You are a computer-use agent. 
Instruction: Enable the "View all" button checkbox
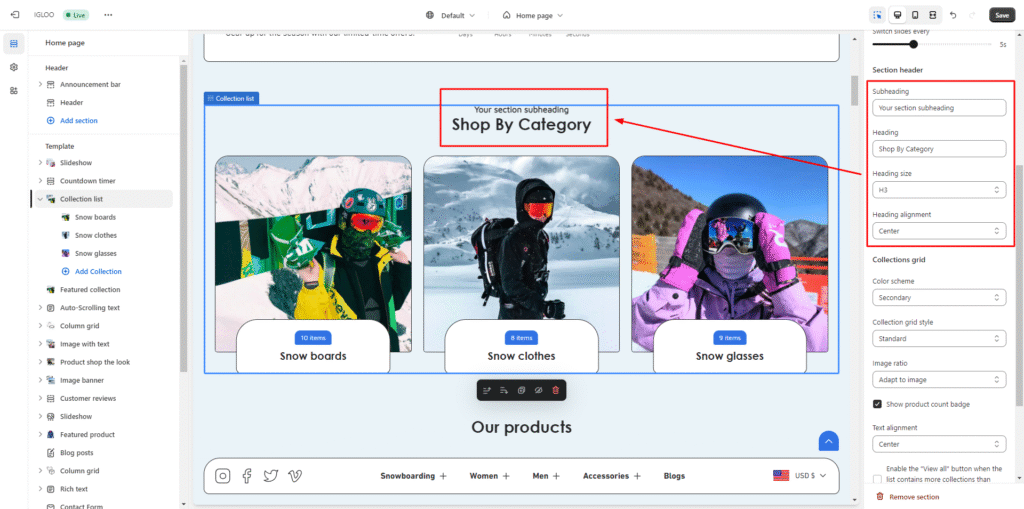point(877,479)
